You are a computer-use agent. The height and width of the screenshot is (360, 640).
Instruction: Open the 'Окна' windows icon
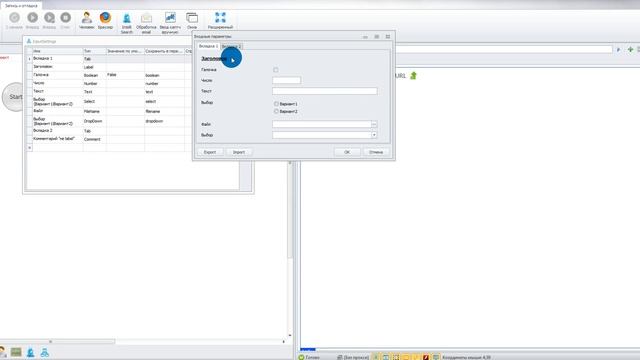pyautogui.click(x=192, y=18)
